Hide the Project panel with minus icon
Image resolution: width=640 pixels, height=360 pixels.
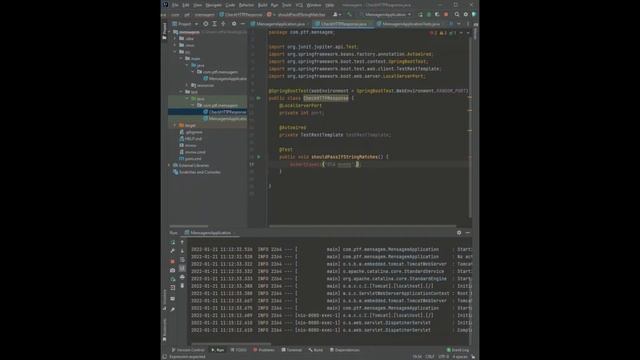pos(242,24)
